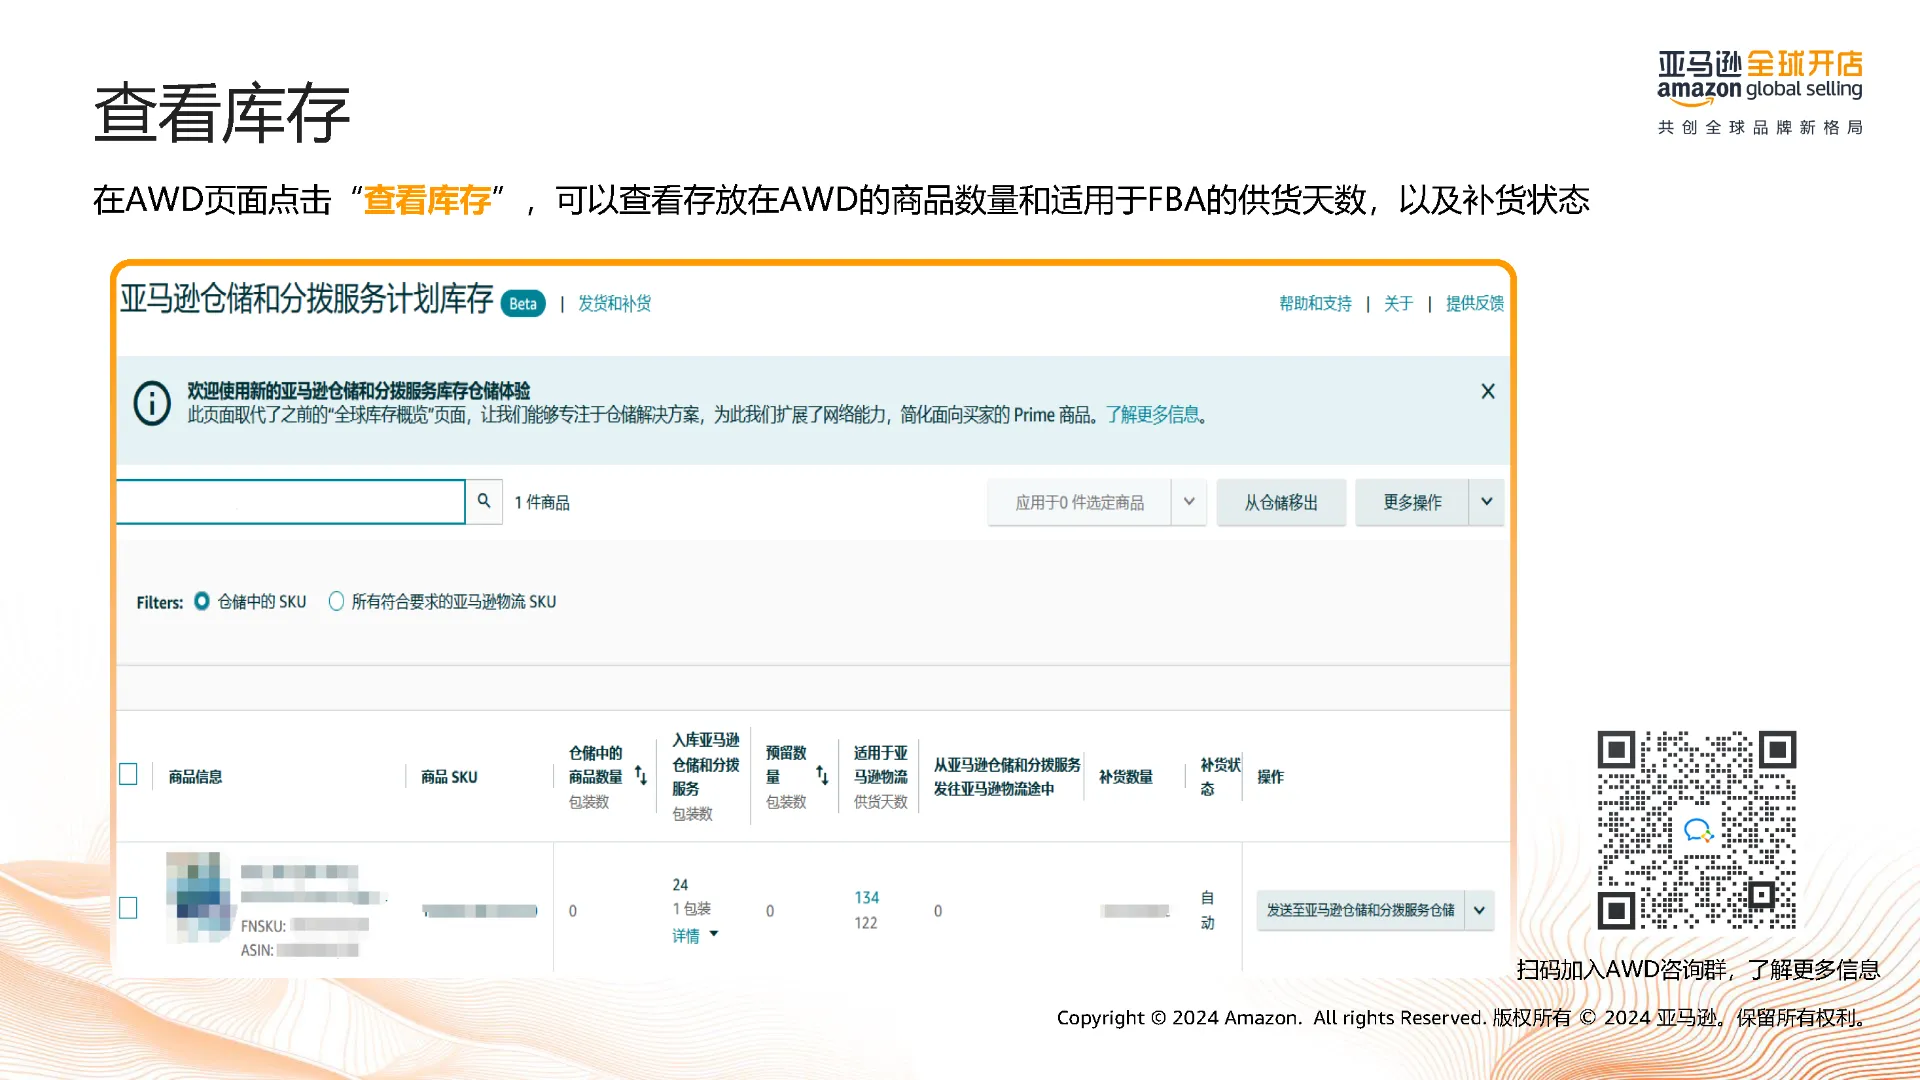Click the Beta badge next to title
This screenshot has width=1920, height=1080.
tap(522, 304)
